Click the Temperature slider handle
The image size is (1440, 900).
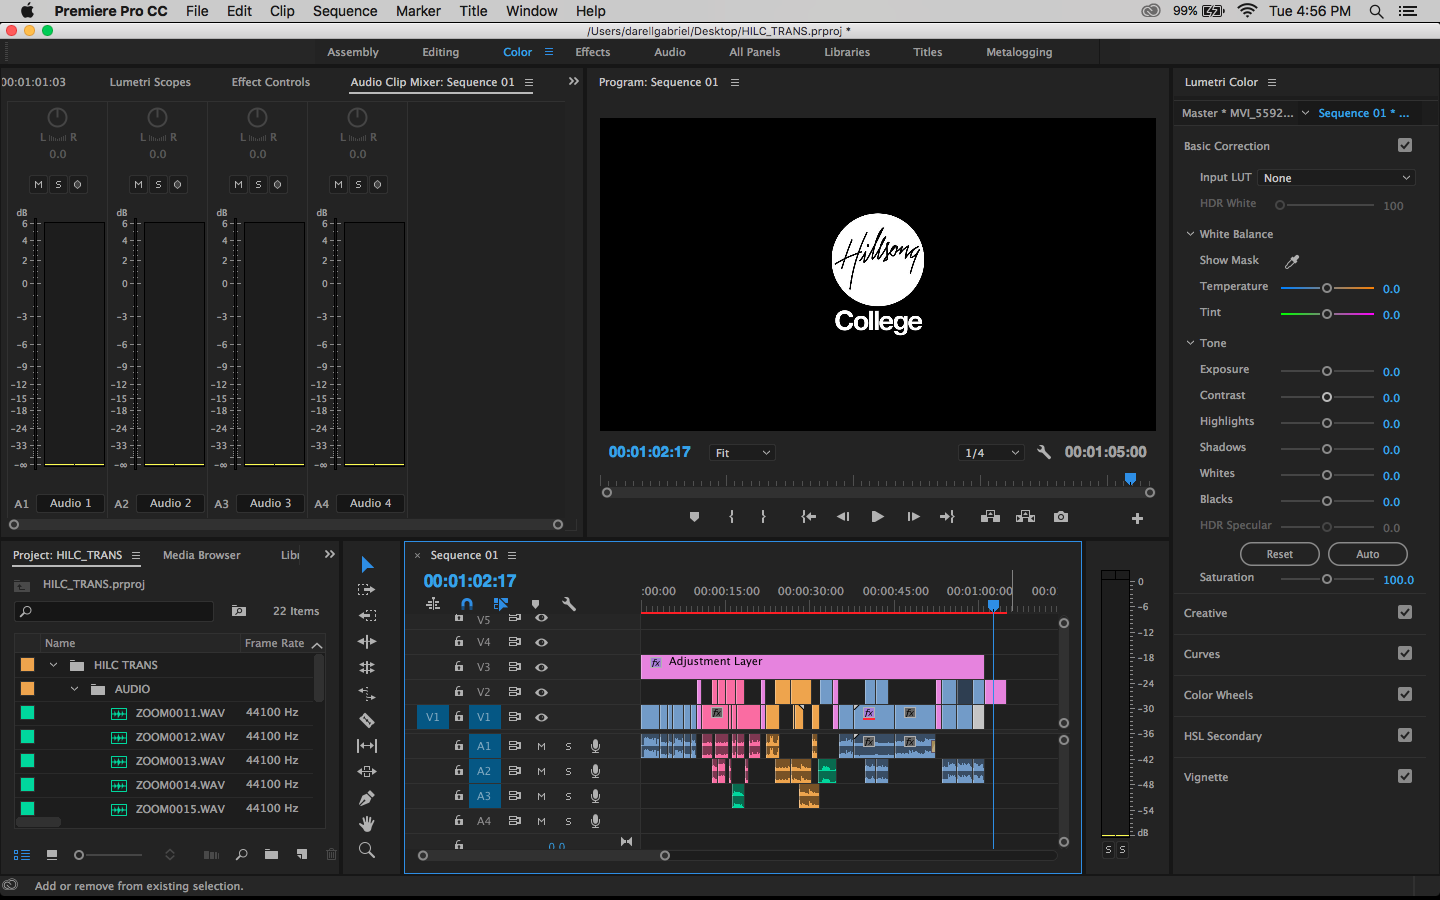tap(1327, 288)
